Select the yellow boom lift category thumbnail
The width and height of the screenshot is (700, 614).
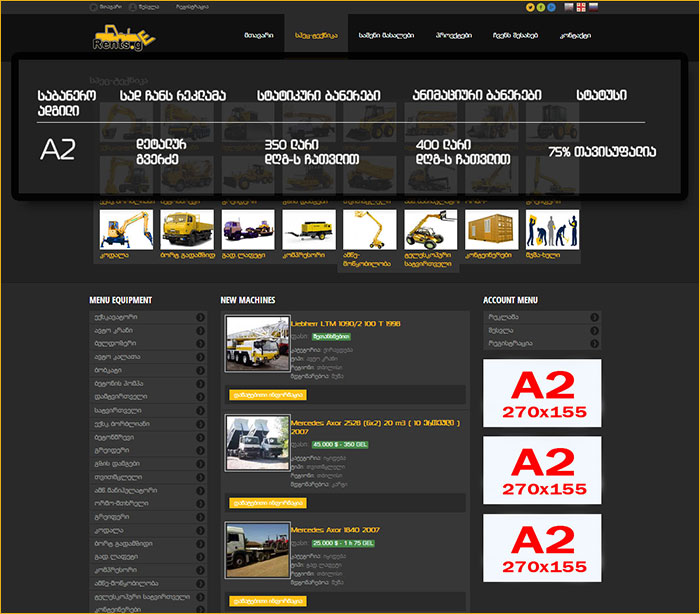click(370, 230)
